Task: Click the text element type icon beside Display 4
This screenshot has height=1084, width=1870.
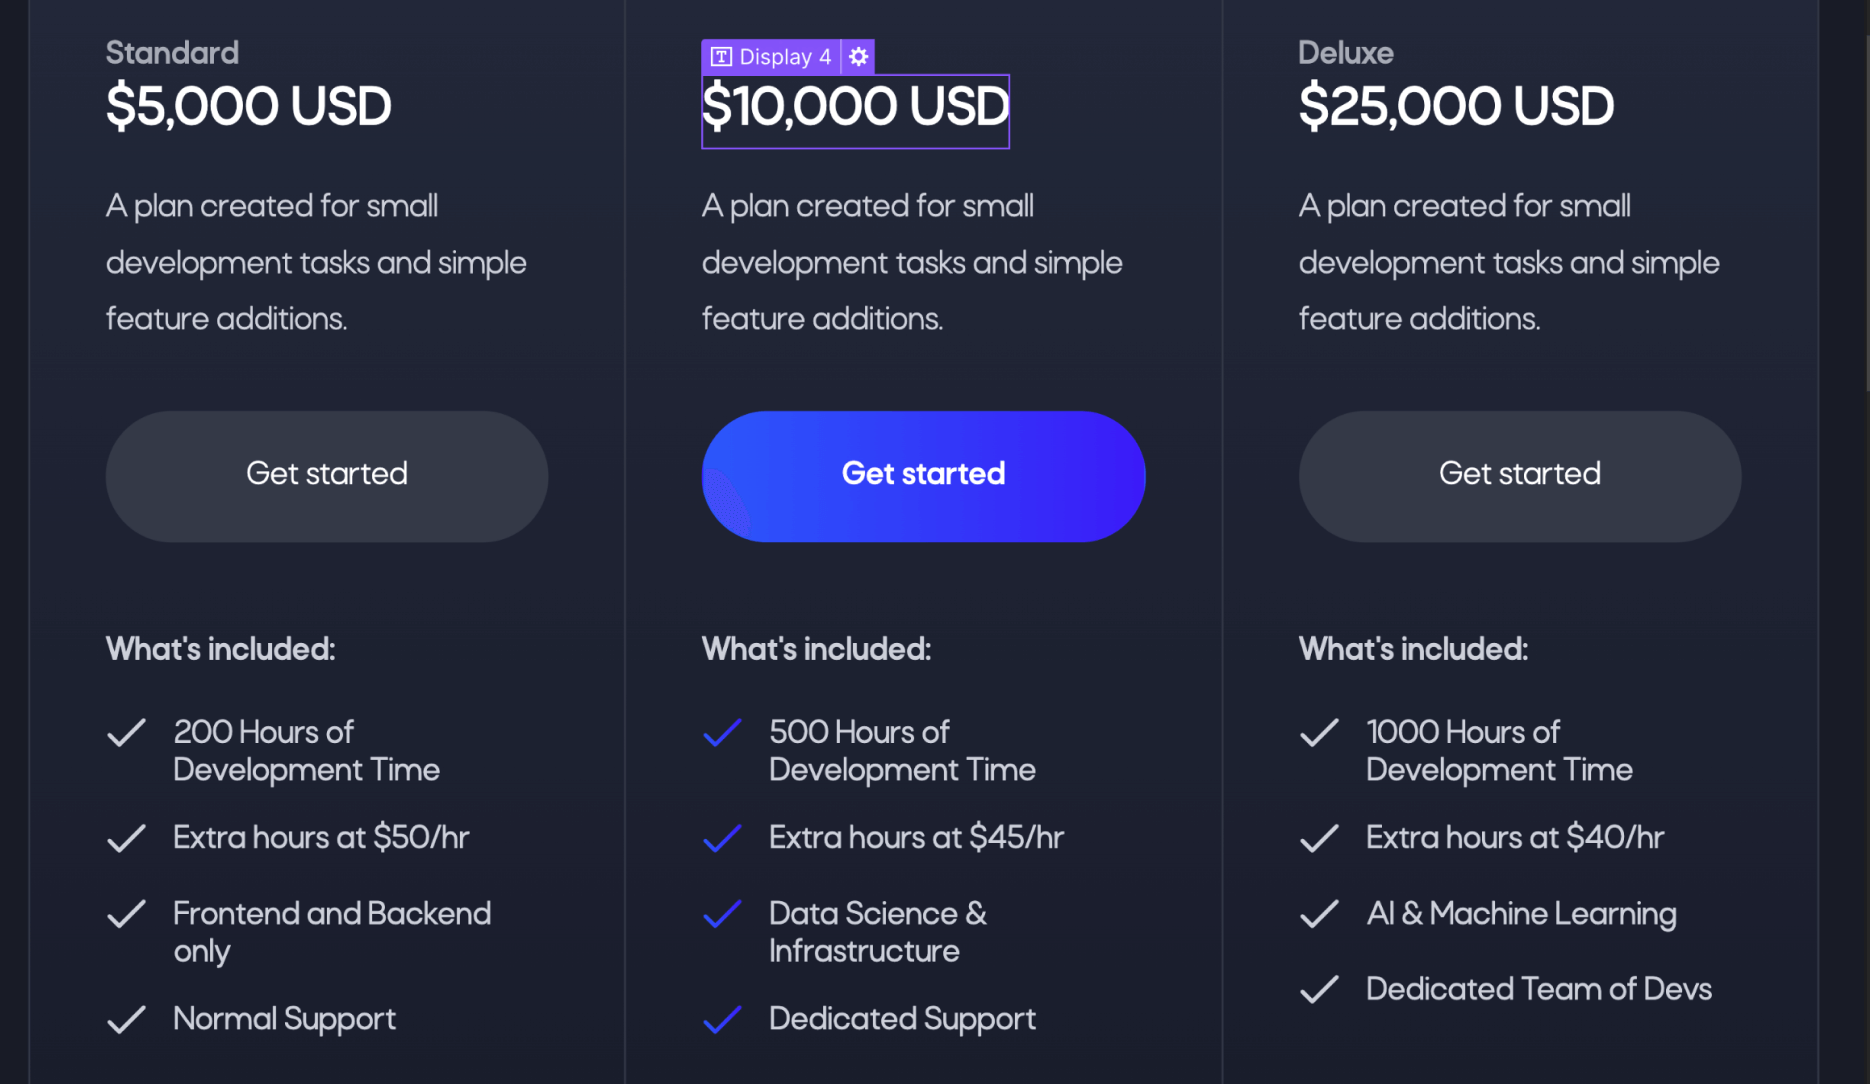Action: click(x=719, y=56)
